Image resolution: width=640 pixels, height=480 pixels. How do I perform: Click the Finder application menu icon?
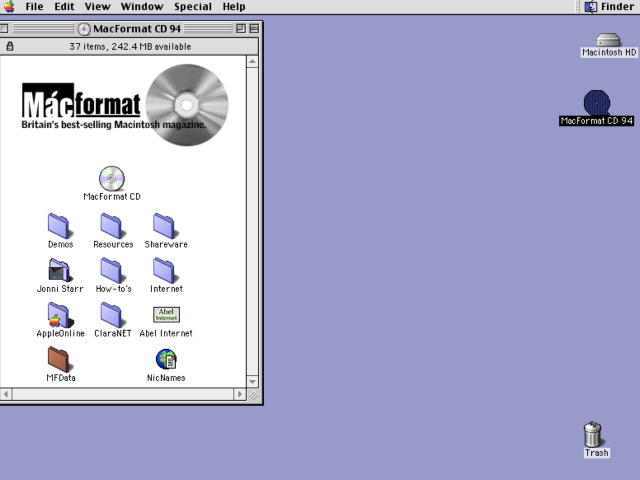coord(591,7)
